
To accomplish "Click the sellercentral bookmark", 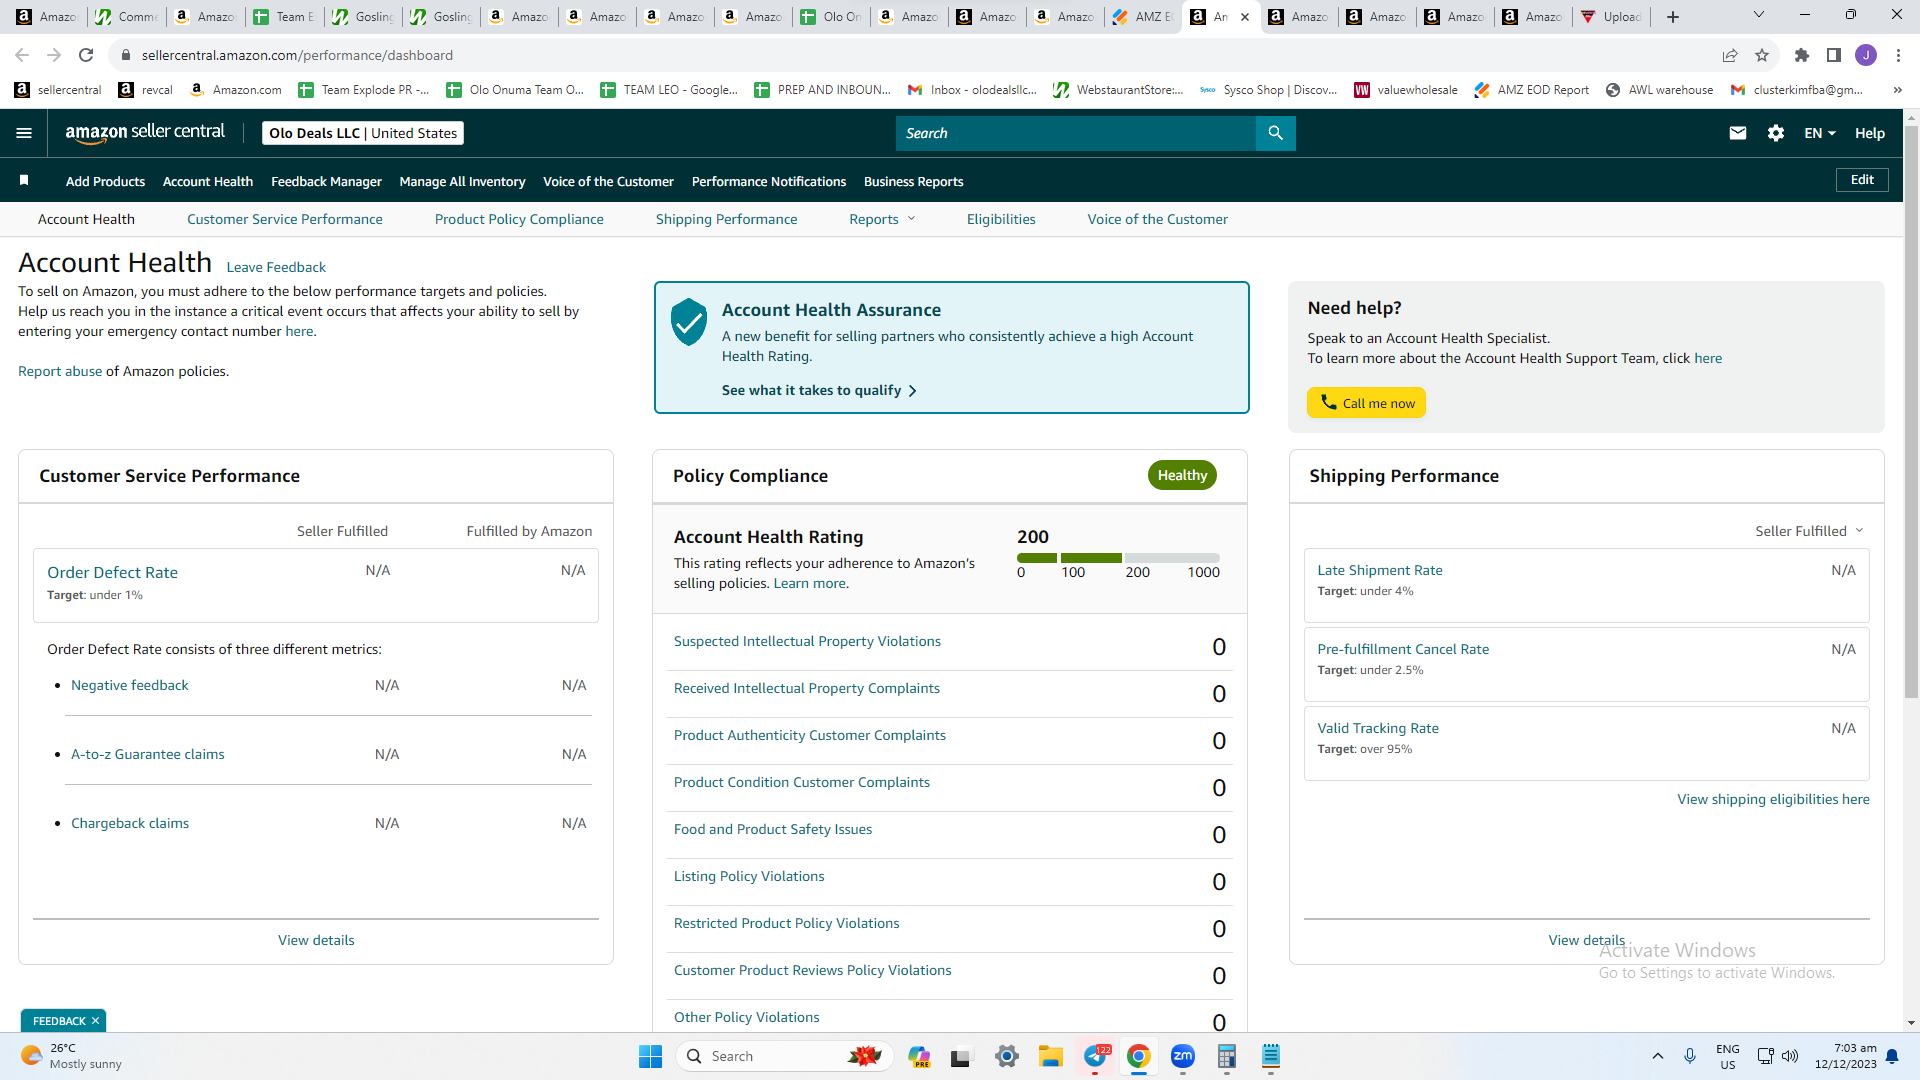I will click(x=58, y=90).
